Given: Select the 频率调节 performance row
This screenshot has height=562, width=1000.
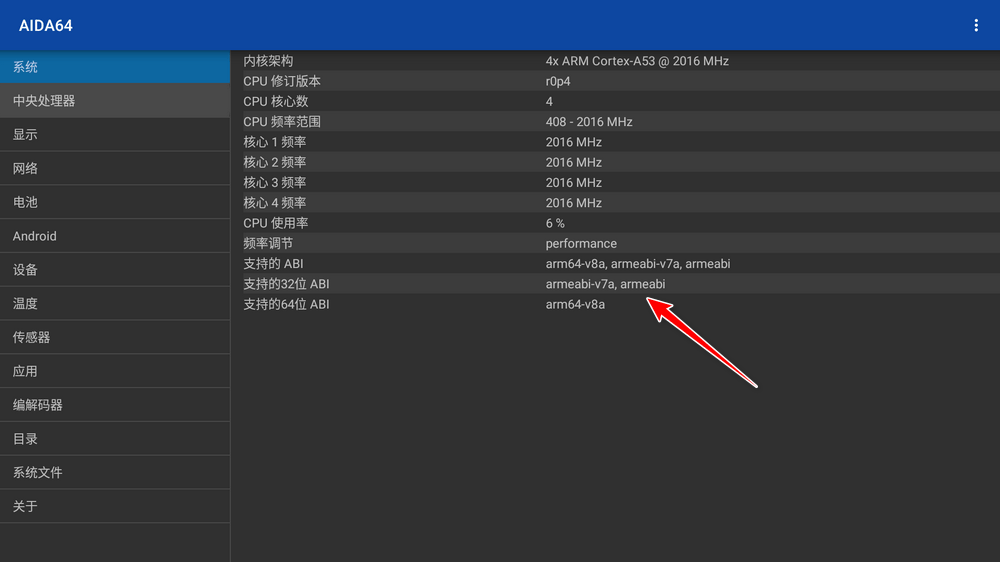Looking at the screenshot, I should (x=614, y=244).
